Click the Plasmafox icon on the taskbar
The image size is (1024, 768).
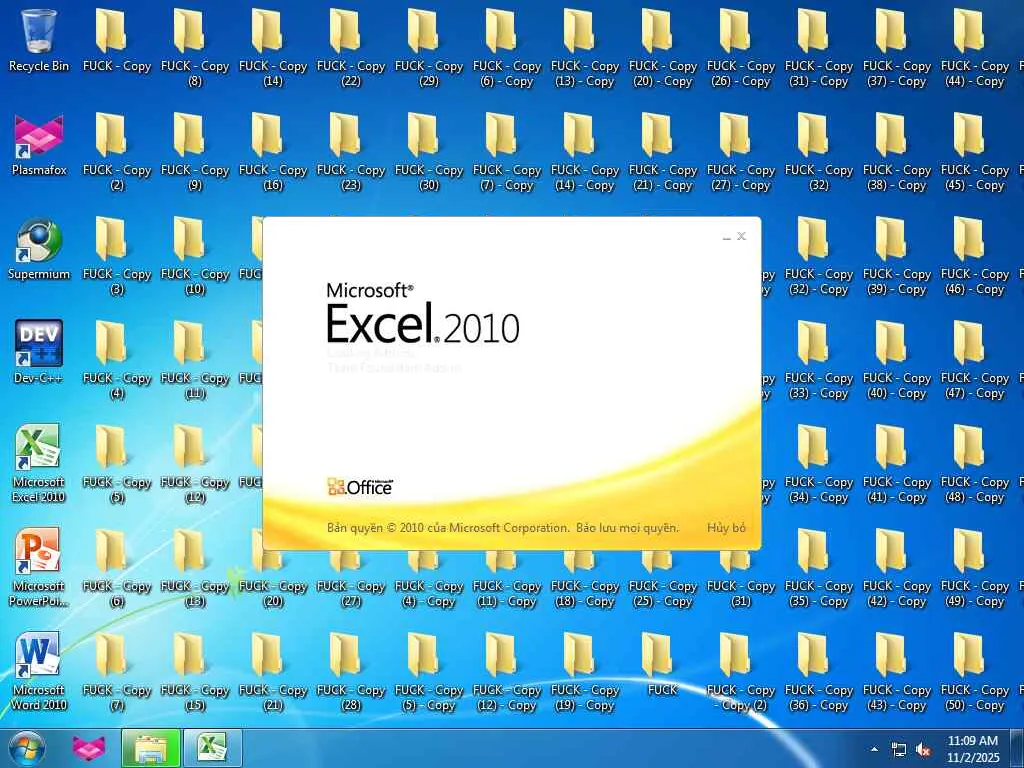pos(88,749)
